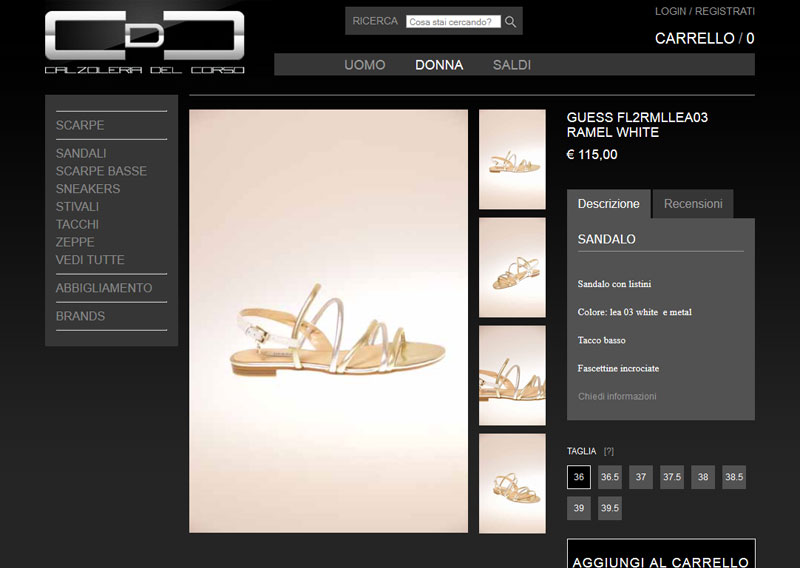Go to SANDALI category
Viewport: 800px width, 568px height.
[81, 153]
